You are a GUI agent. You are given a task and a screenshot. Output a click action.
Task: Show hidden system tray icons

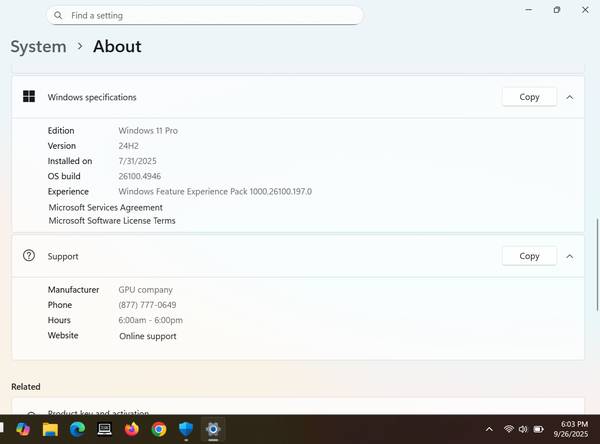489,429
